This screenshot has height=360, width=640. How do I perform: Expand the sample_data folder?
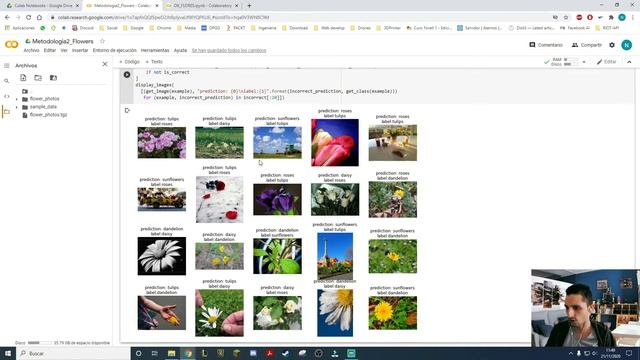(17, 107)
